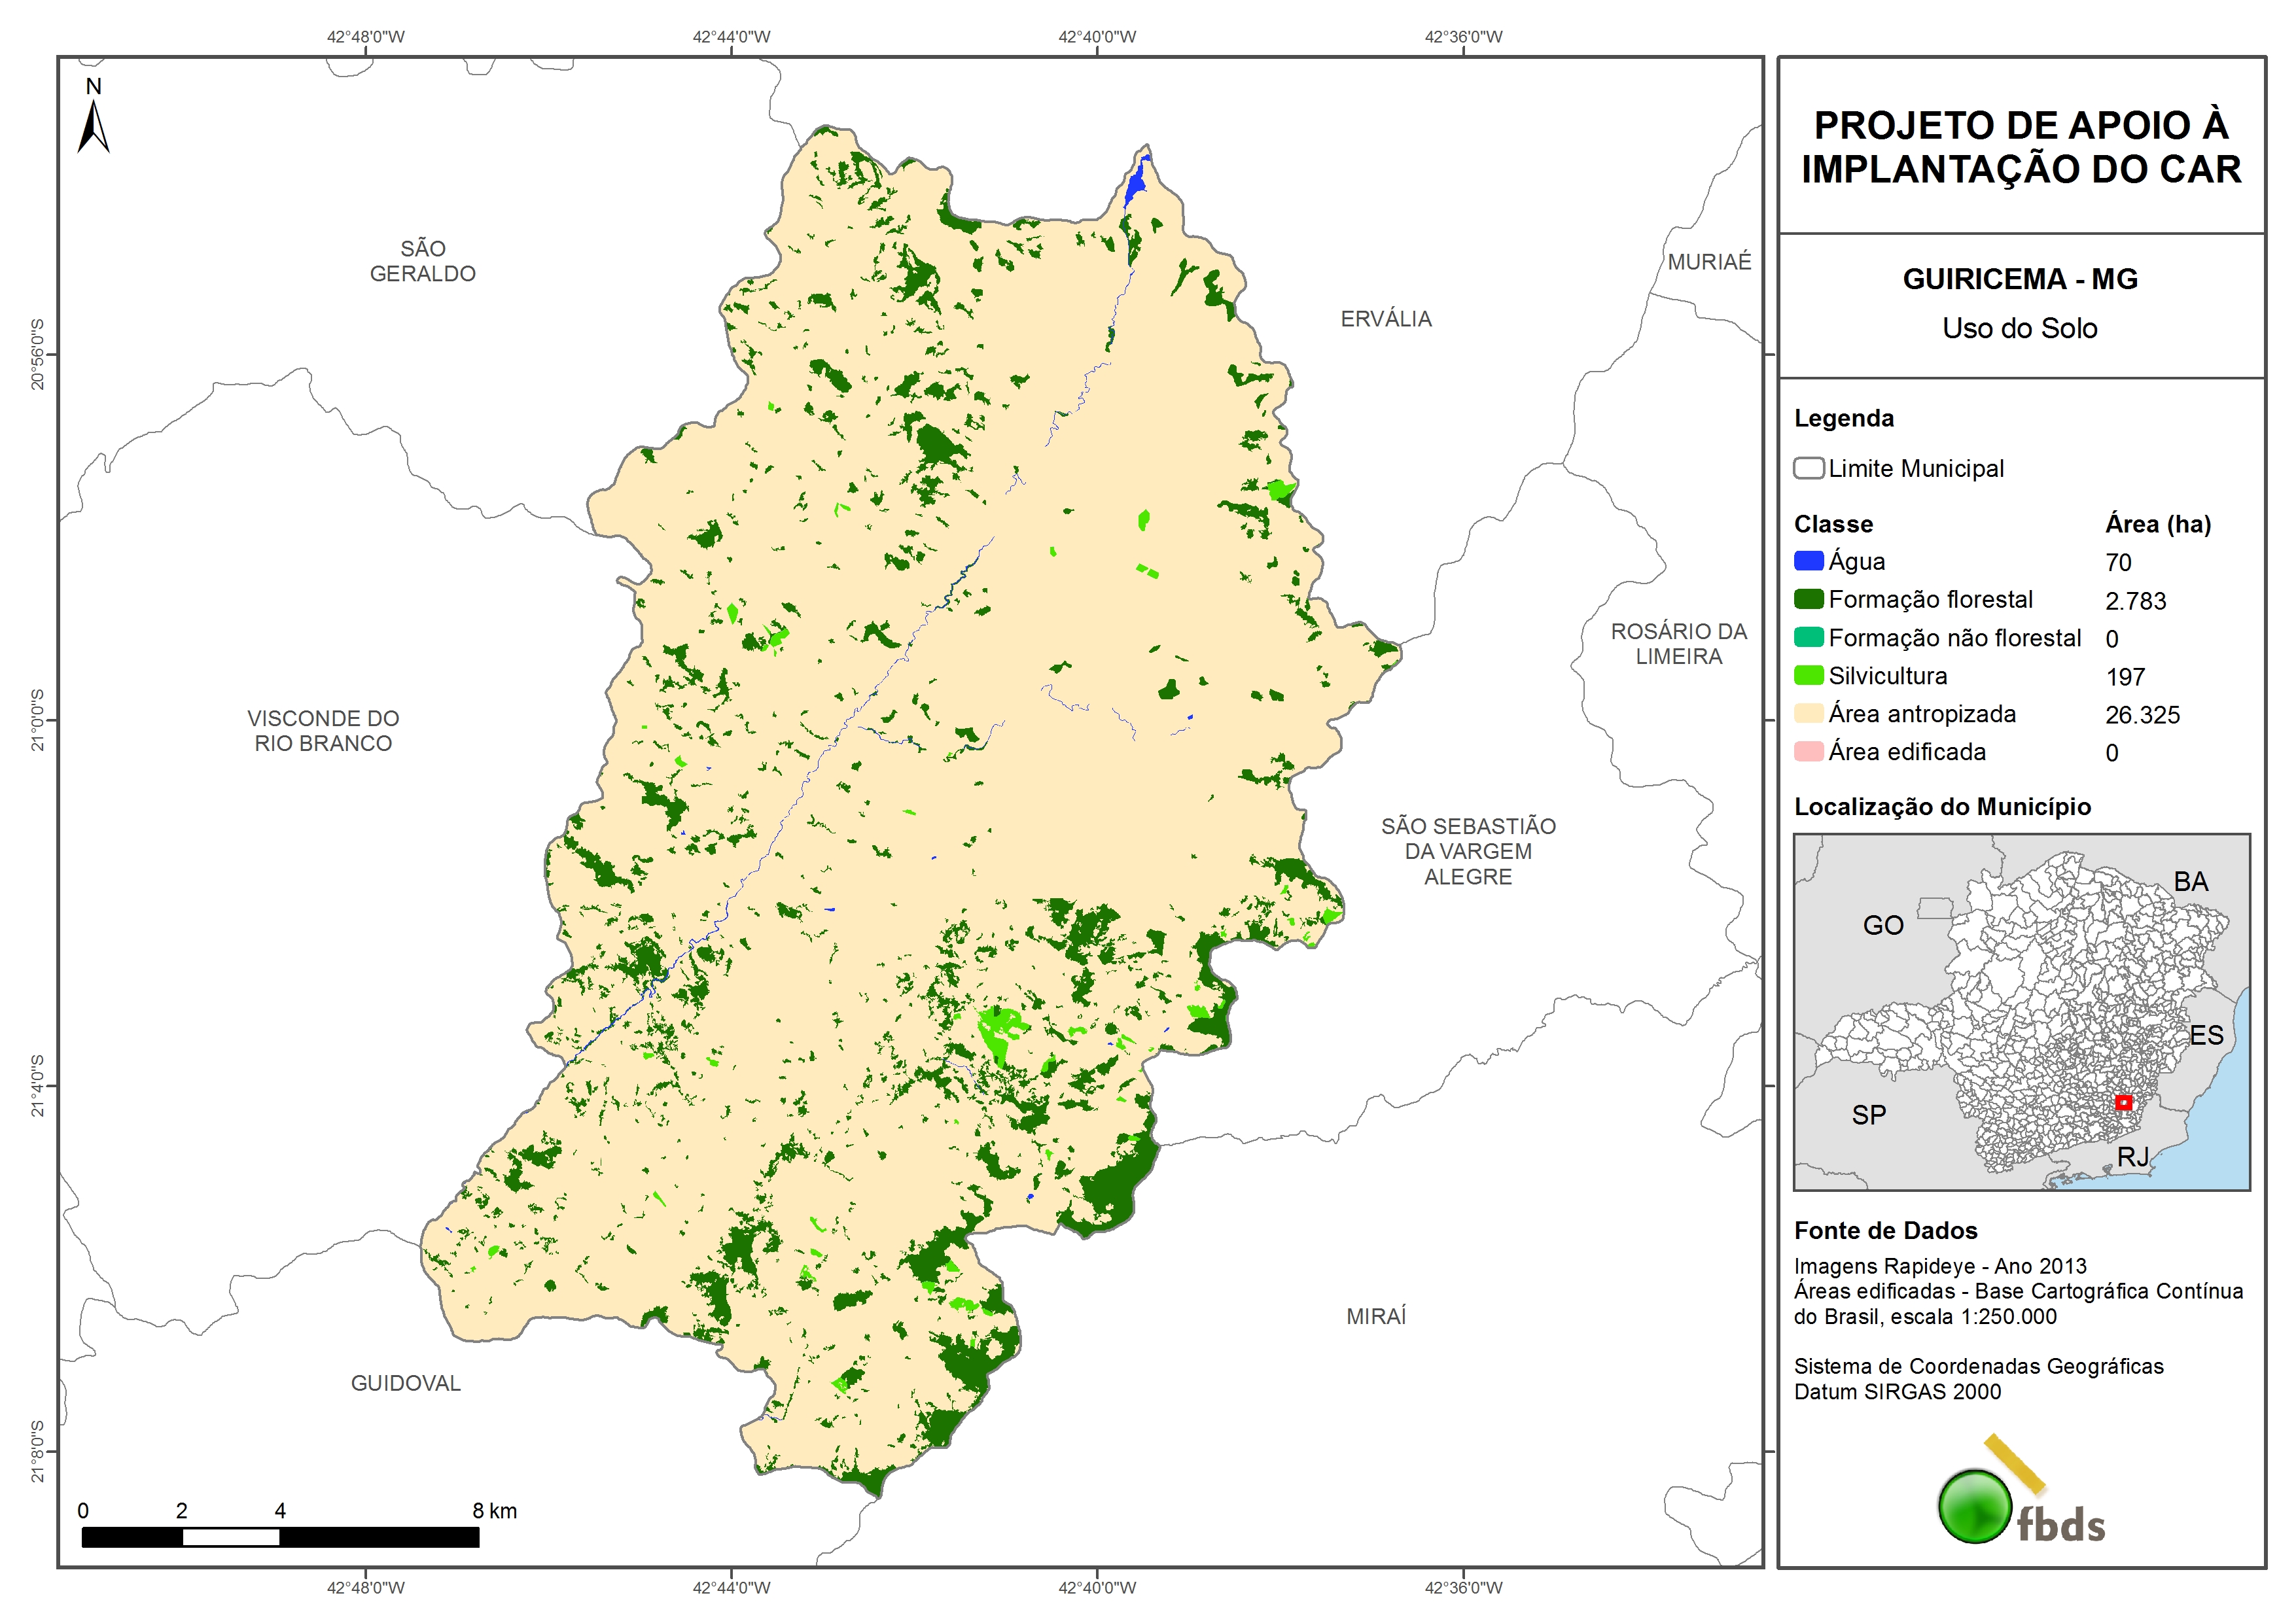The width and height of the screenshot is (2296, 1623).
Task: Click the Limite Municipal legend symbol
Action: [x=1808, y=468]
